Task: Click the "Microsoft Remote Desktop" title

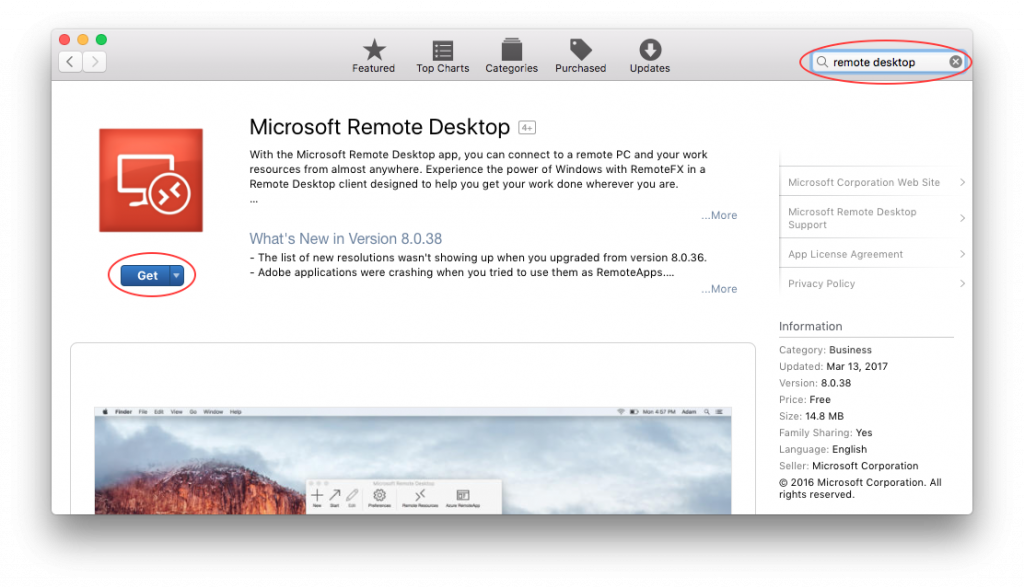Action: tap(379, 127)
